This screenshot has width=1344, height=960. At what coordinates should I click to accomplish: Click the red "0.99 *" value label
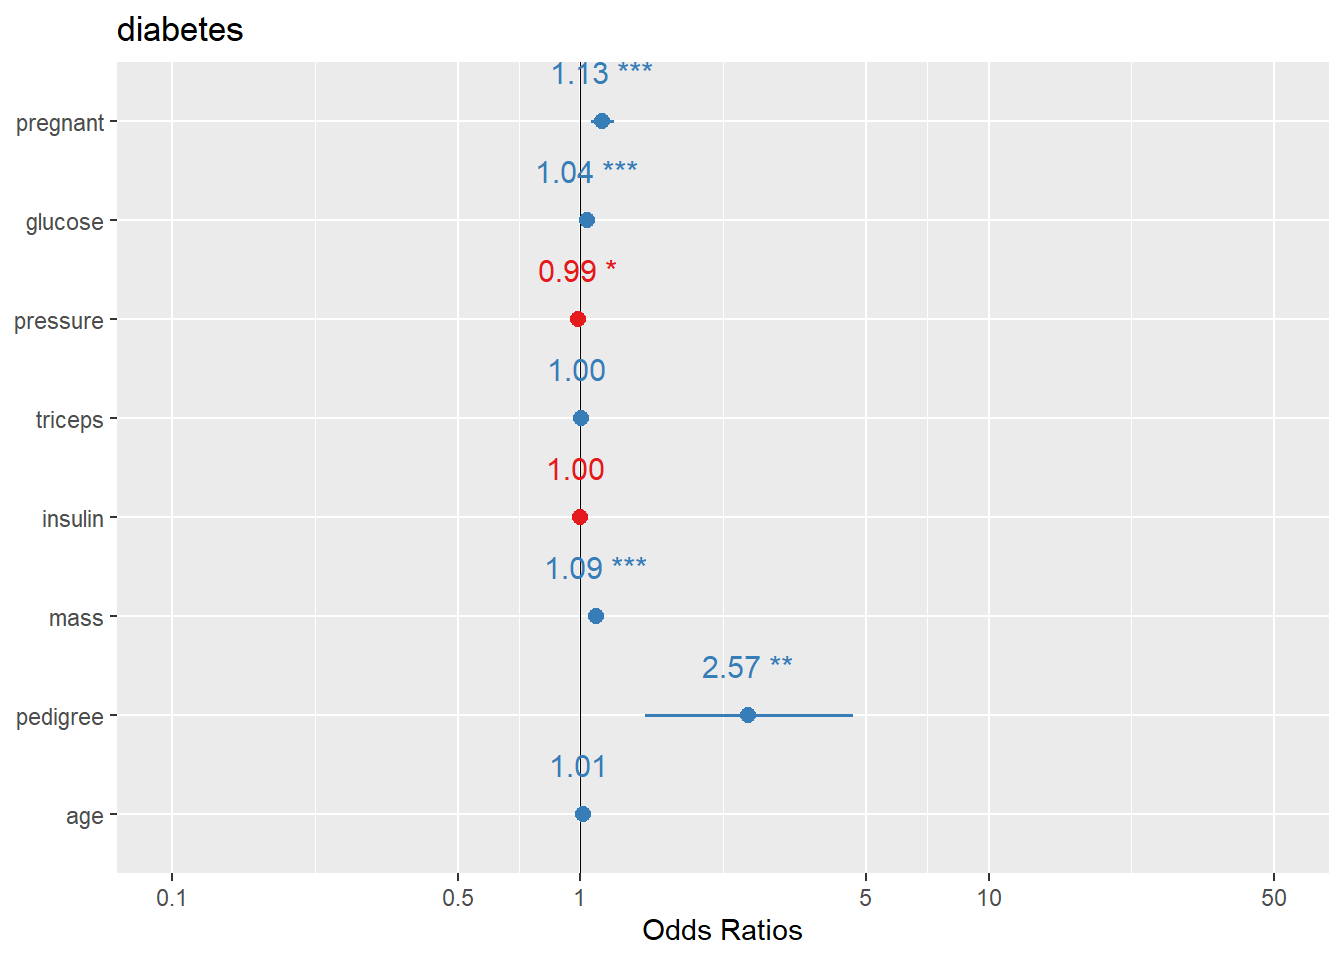[x=577, y=271]
